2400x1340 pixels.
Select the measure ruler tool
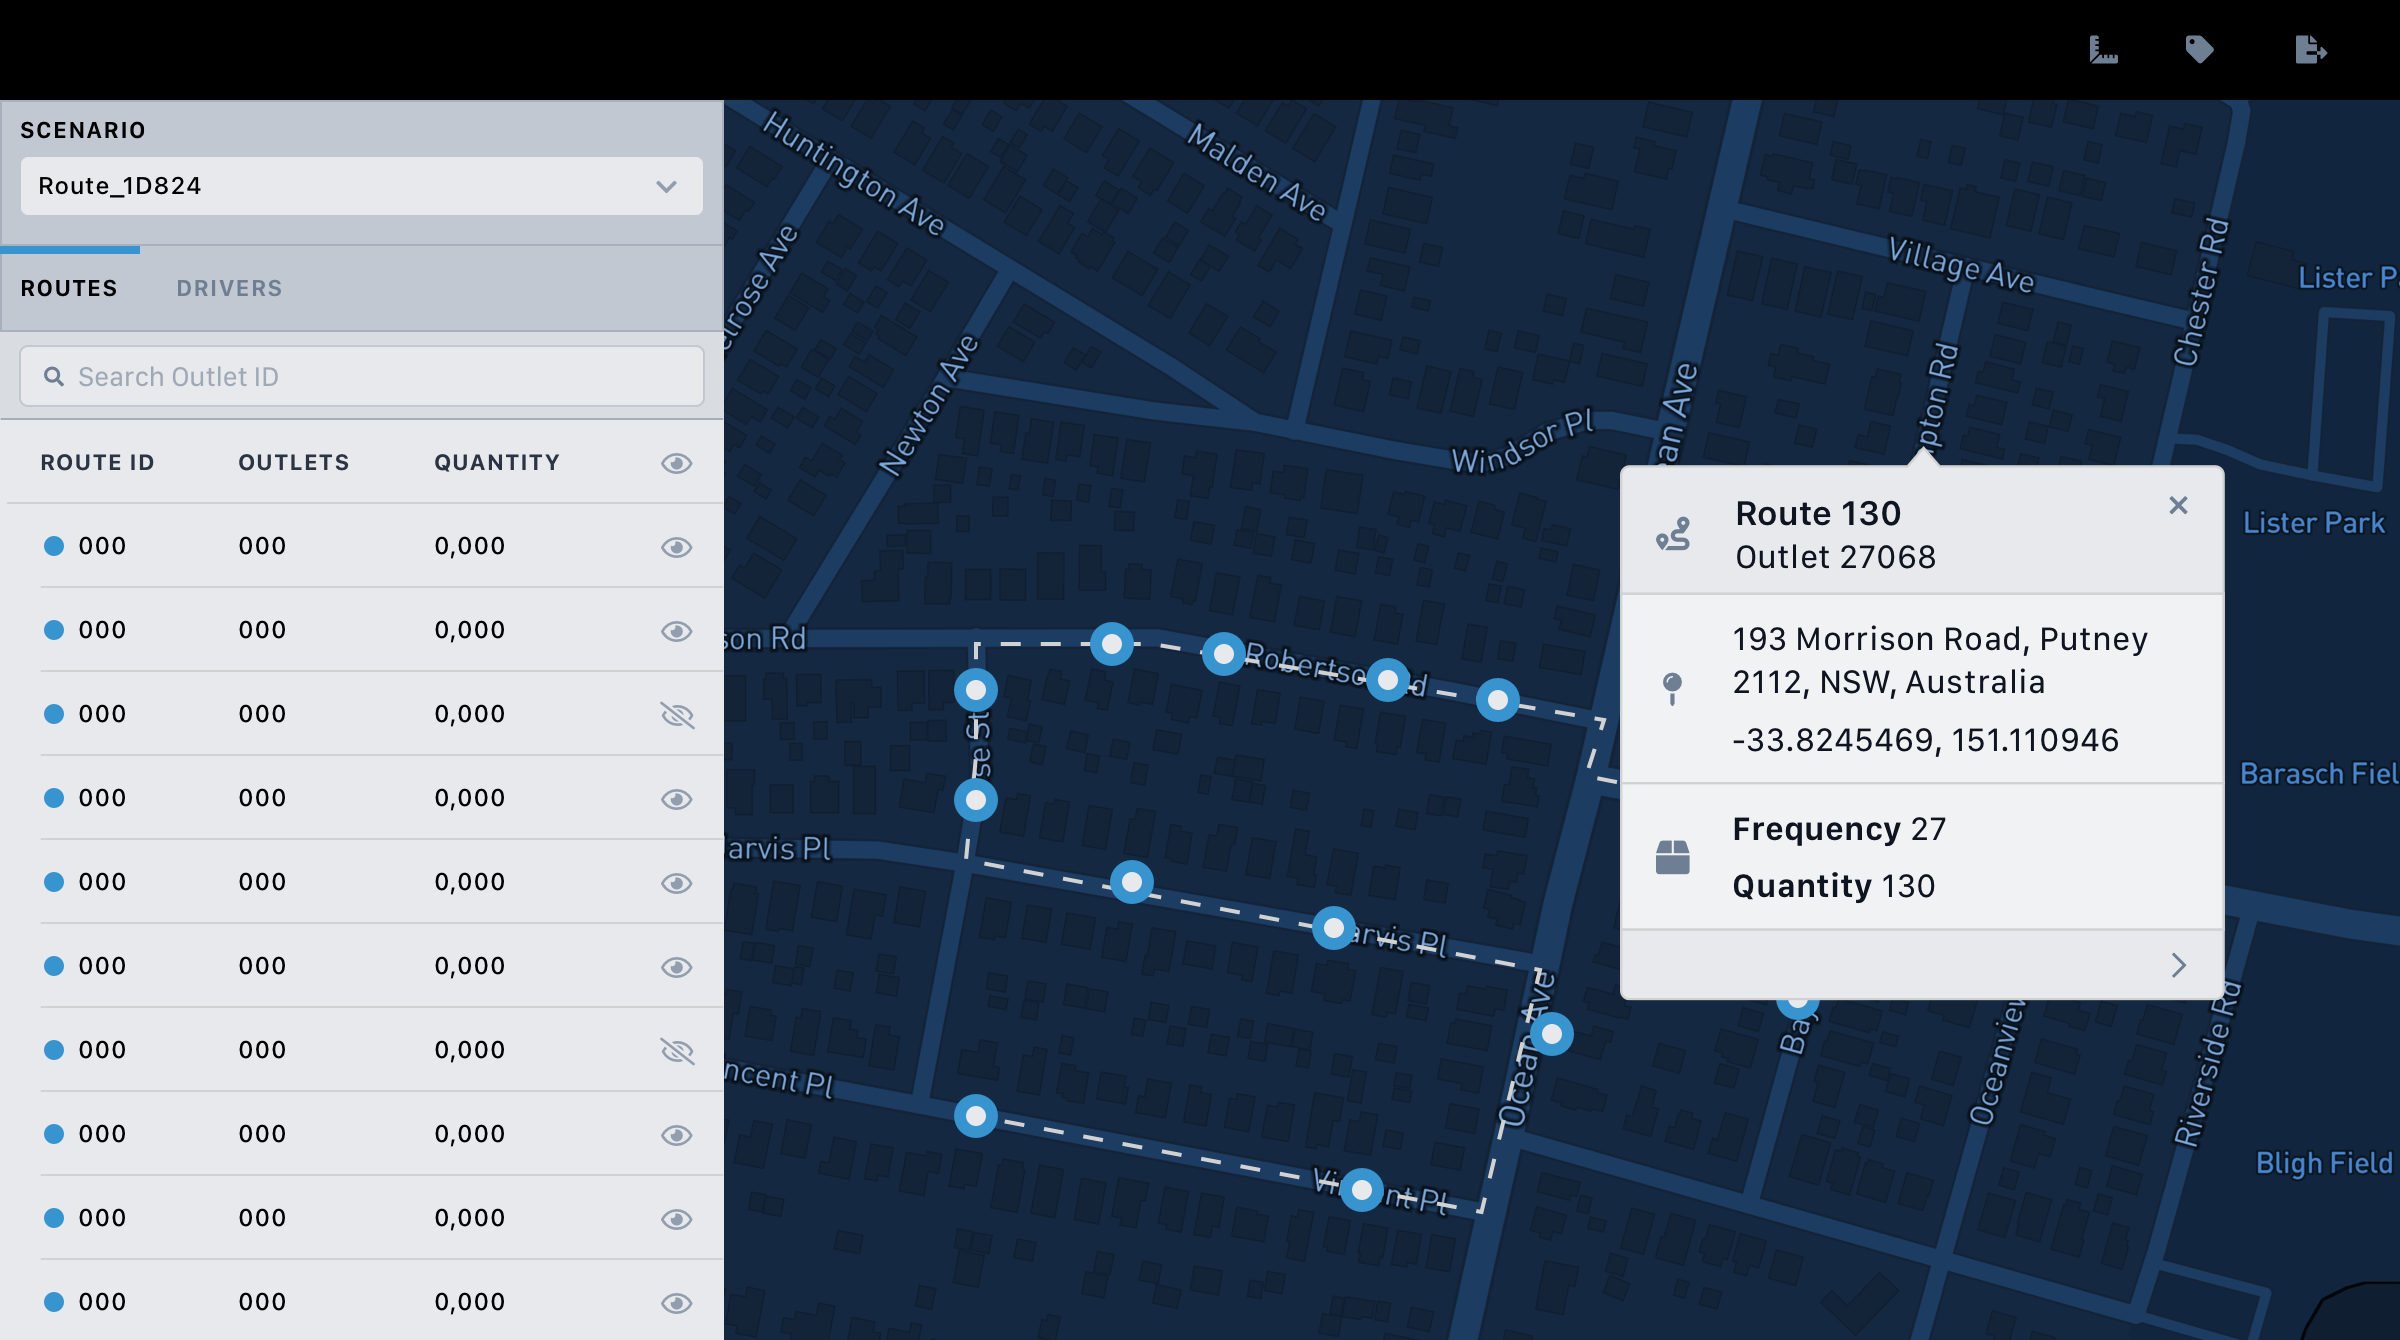2103,49
